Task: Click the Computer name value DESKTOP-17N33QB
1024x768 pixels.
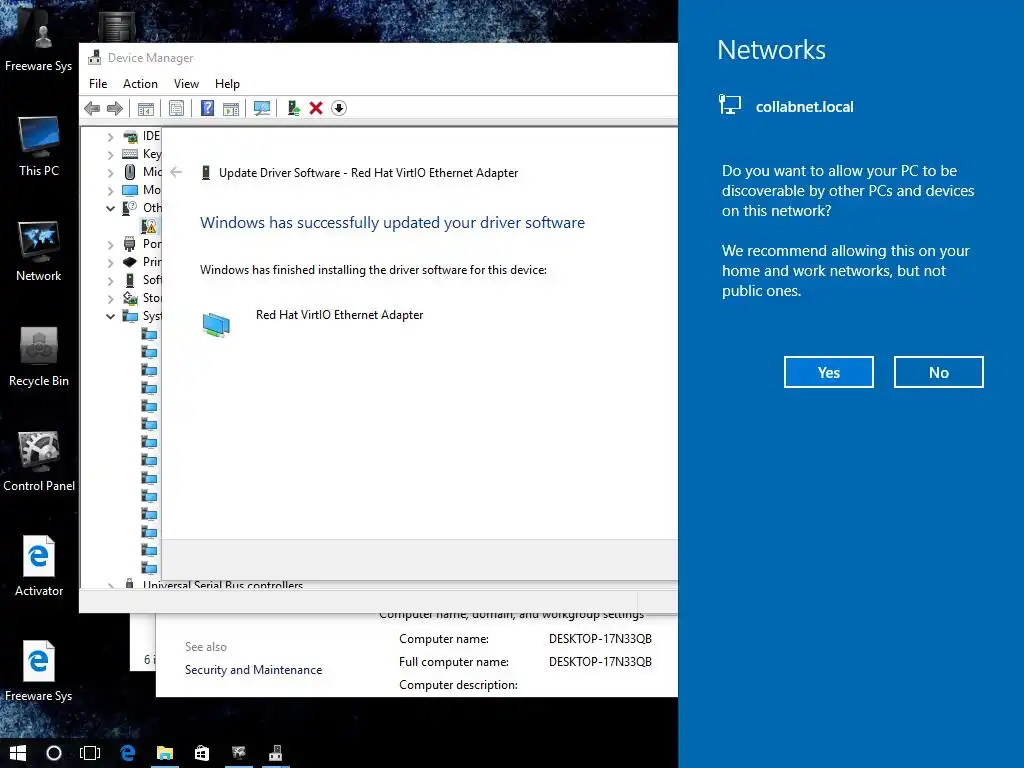Action: 600,639
